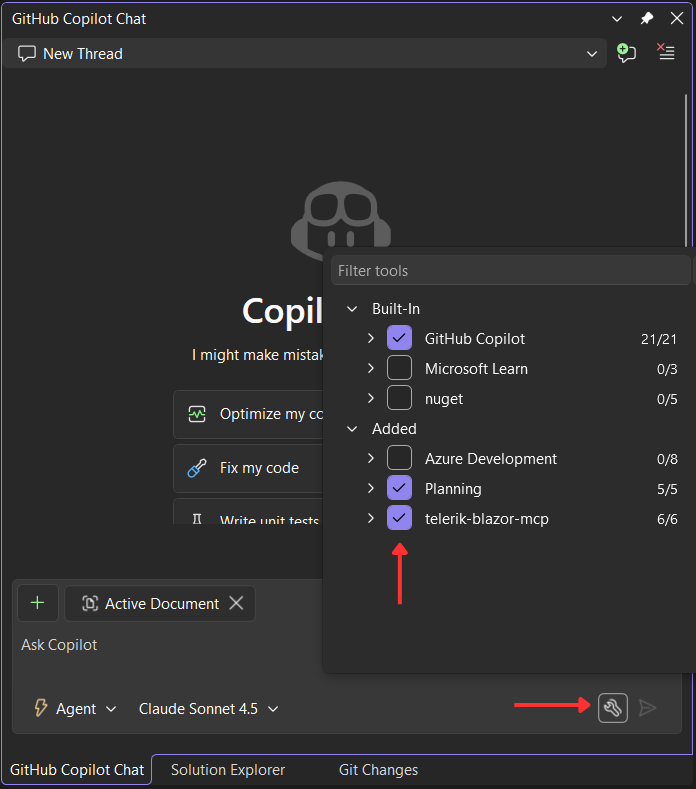
Task: Remove the Active Document attachment
Action: click(x=236, y=603)
